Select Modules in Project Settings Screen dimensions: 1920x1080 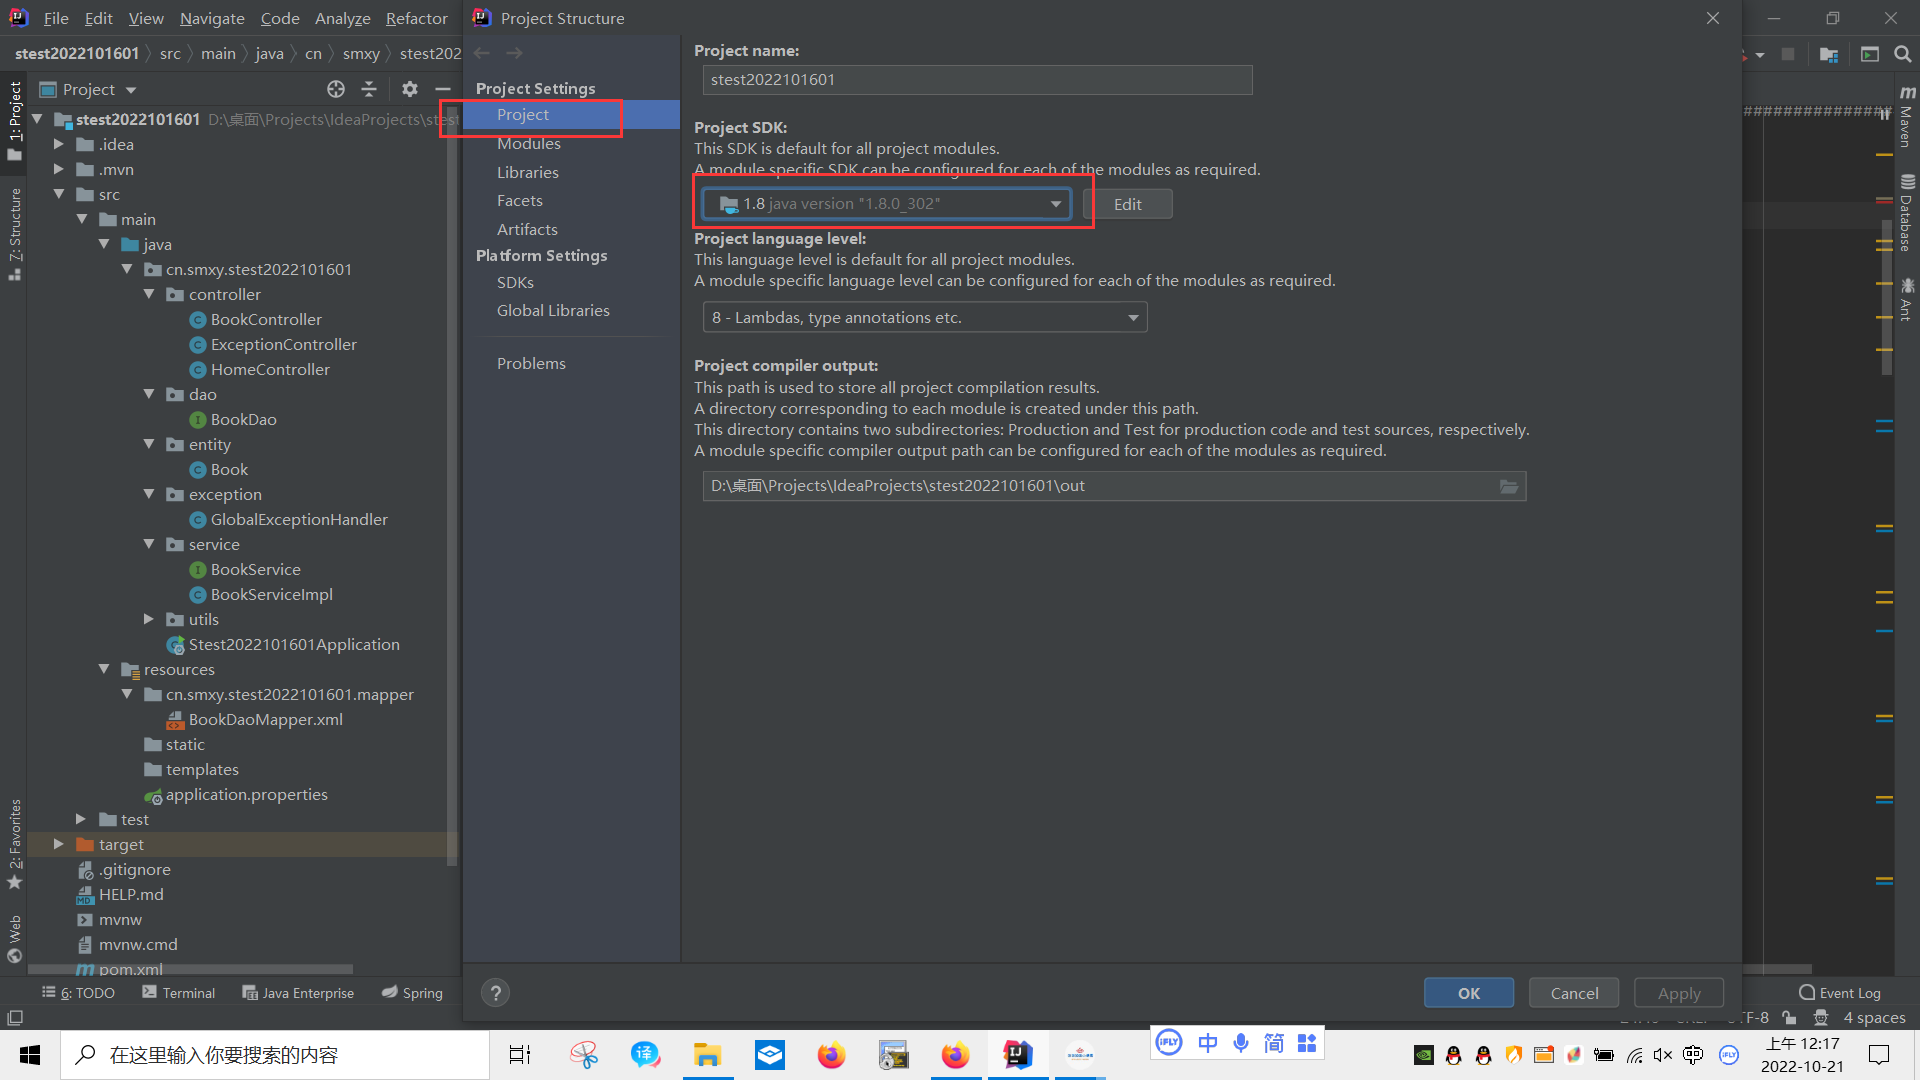coord(528,144)
